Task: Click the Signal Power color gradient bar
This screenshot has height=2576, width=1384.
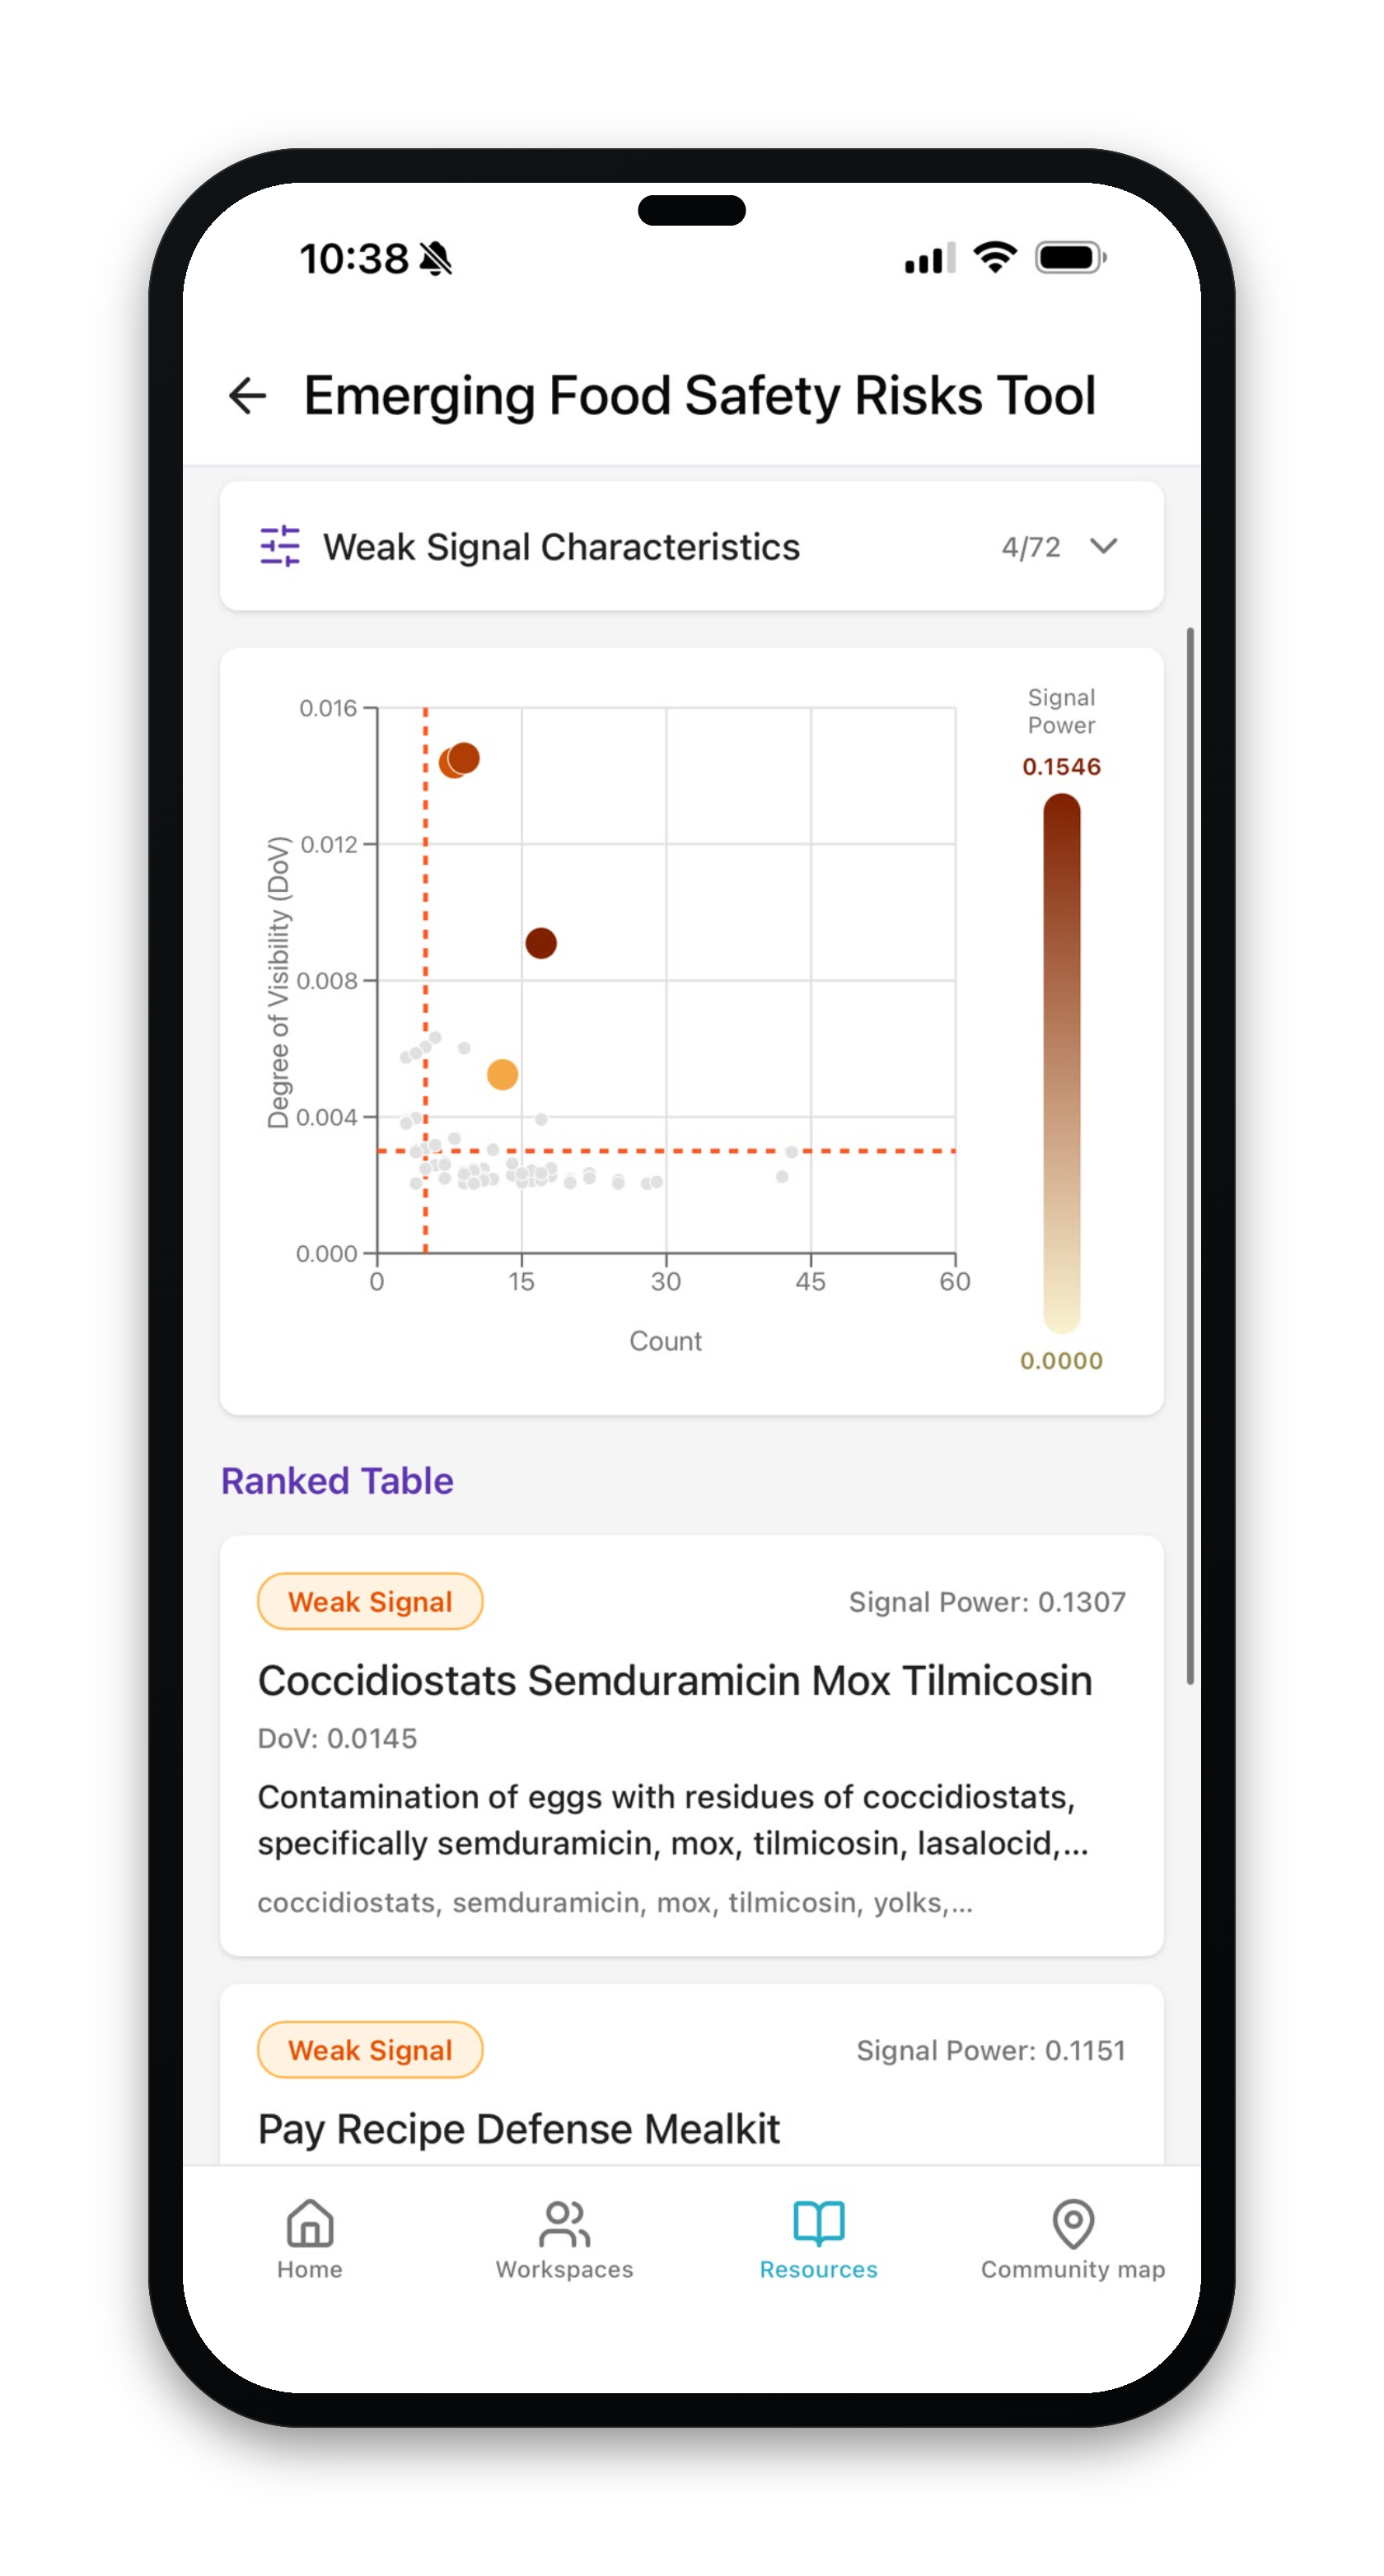Action: (1061, 1063)
